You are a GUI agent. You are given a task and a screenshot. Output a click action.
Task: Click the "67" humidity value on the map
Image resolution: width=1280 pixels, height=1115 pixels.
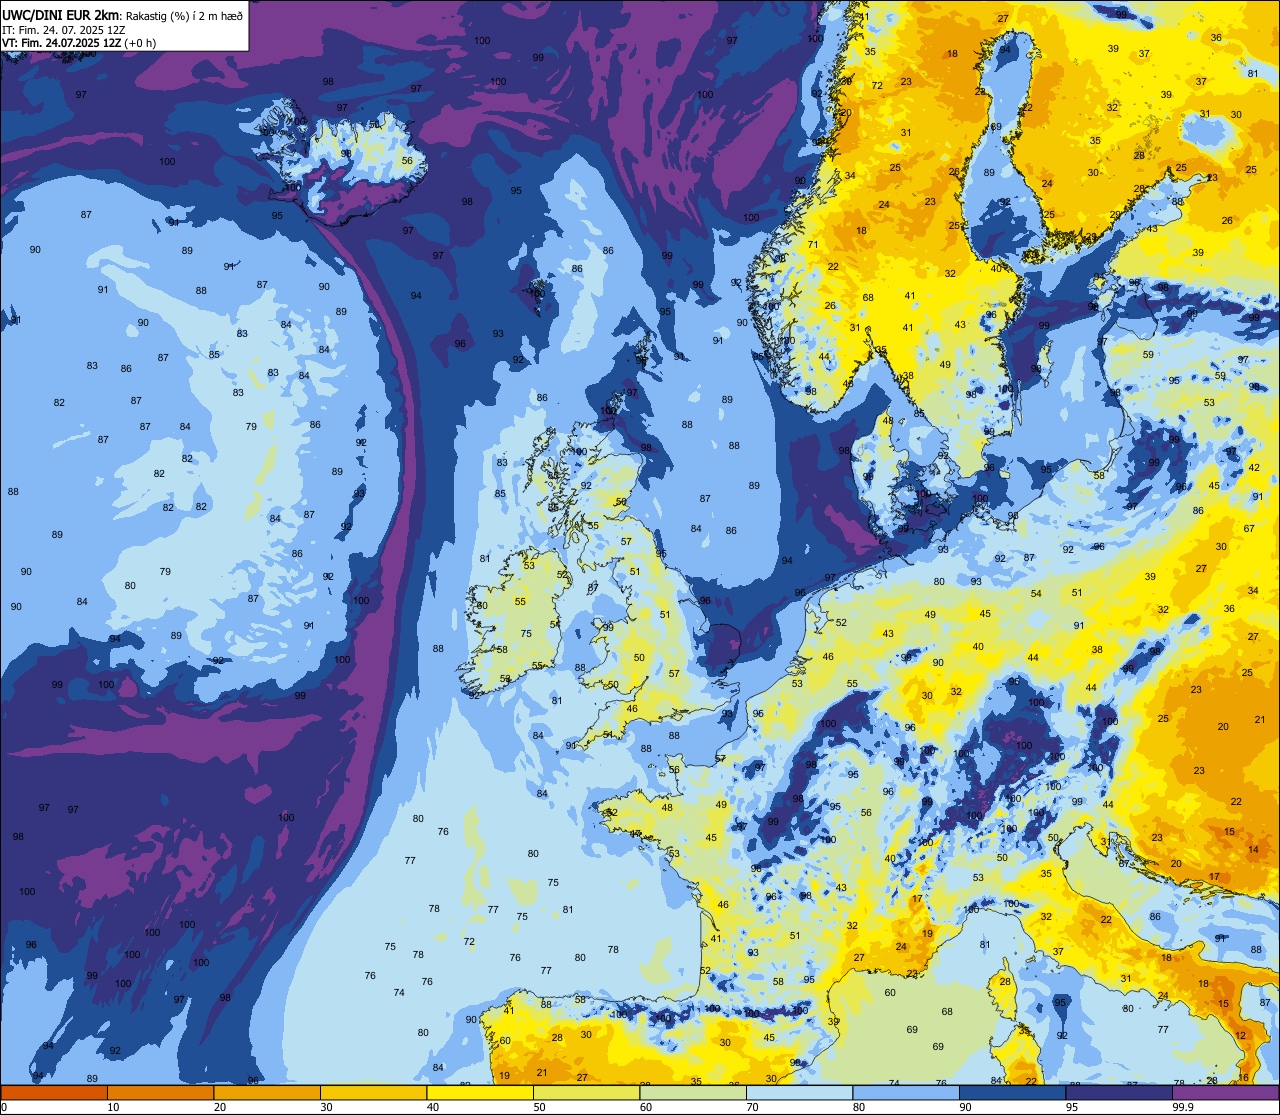tap(1249, 529)
